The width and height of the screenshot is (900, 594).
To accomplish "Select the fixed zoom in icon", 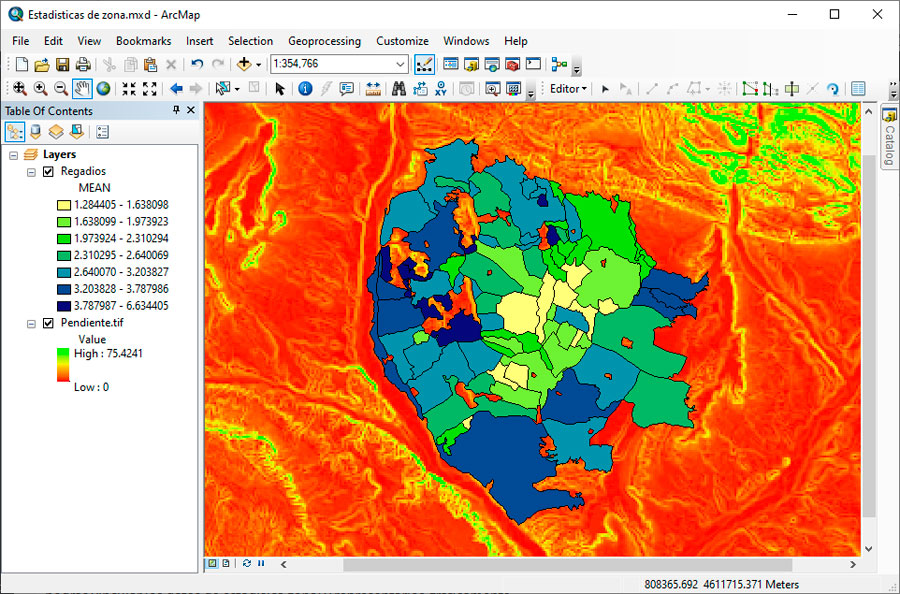I will [129, 88].
